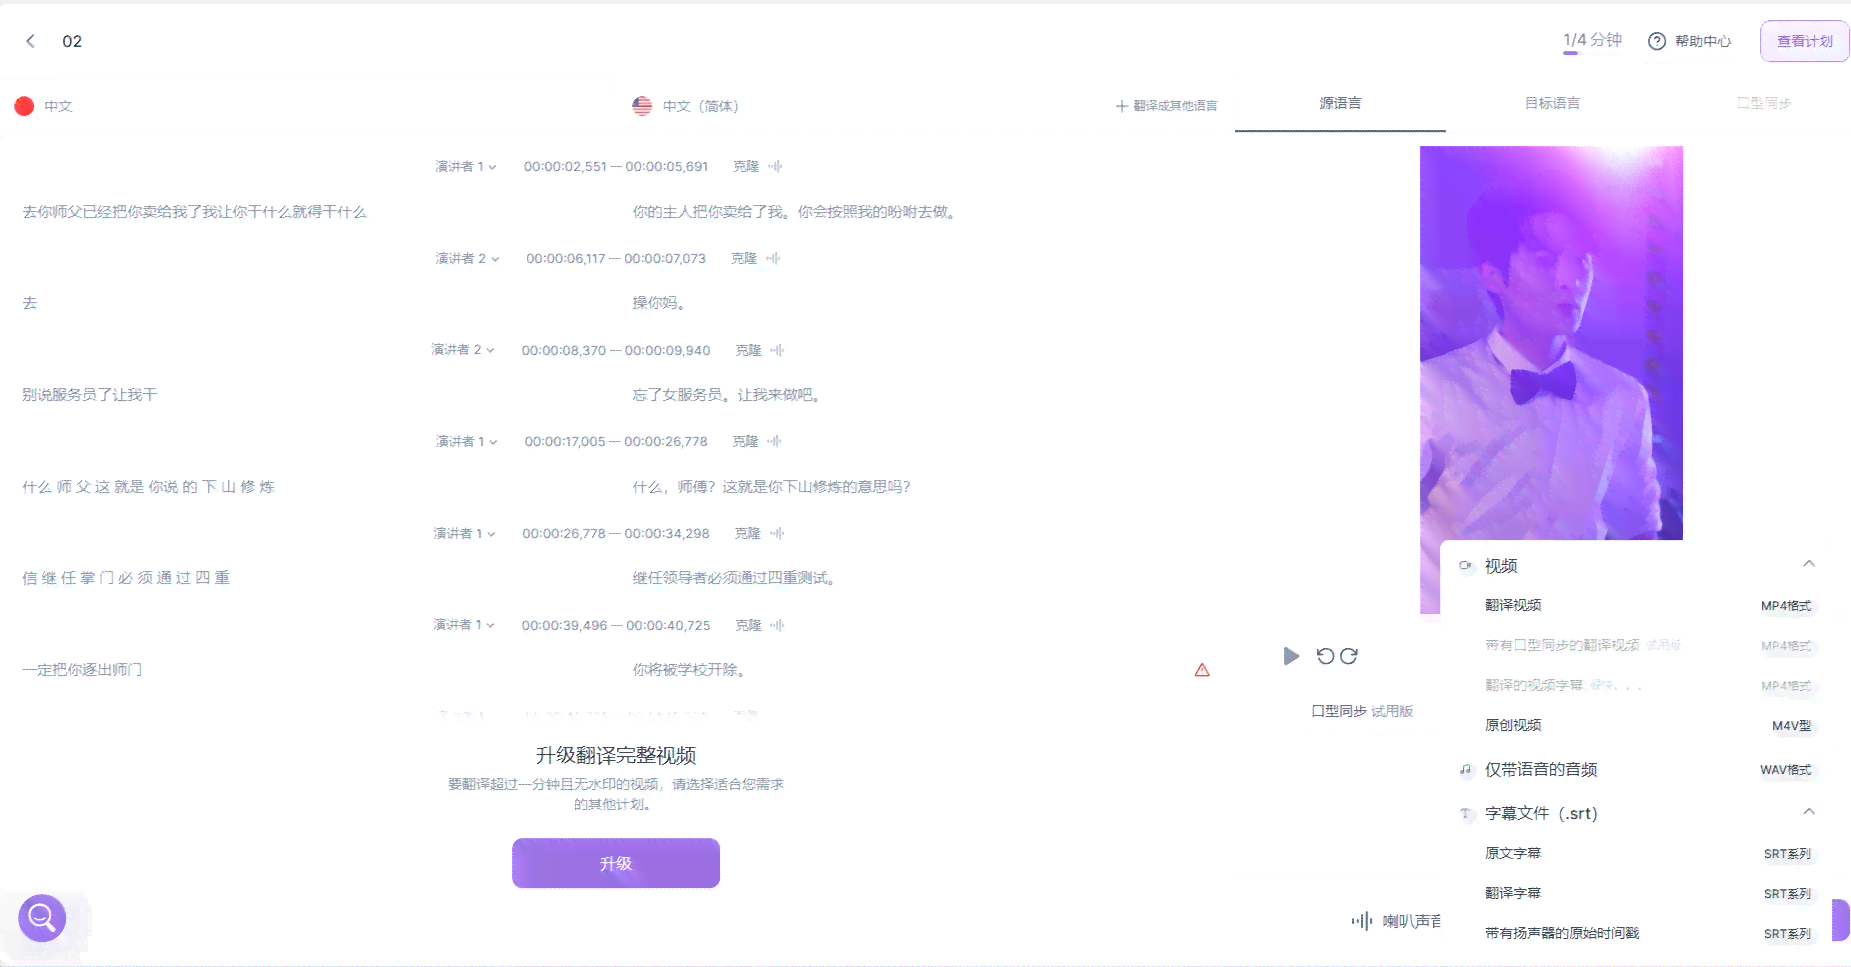Open speaker 2 dropdown at 00:00:08,370
This screenshot has width=1851, height=967.
pyautogui.click(x=463, y=350)
